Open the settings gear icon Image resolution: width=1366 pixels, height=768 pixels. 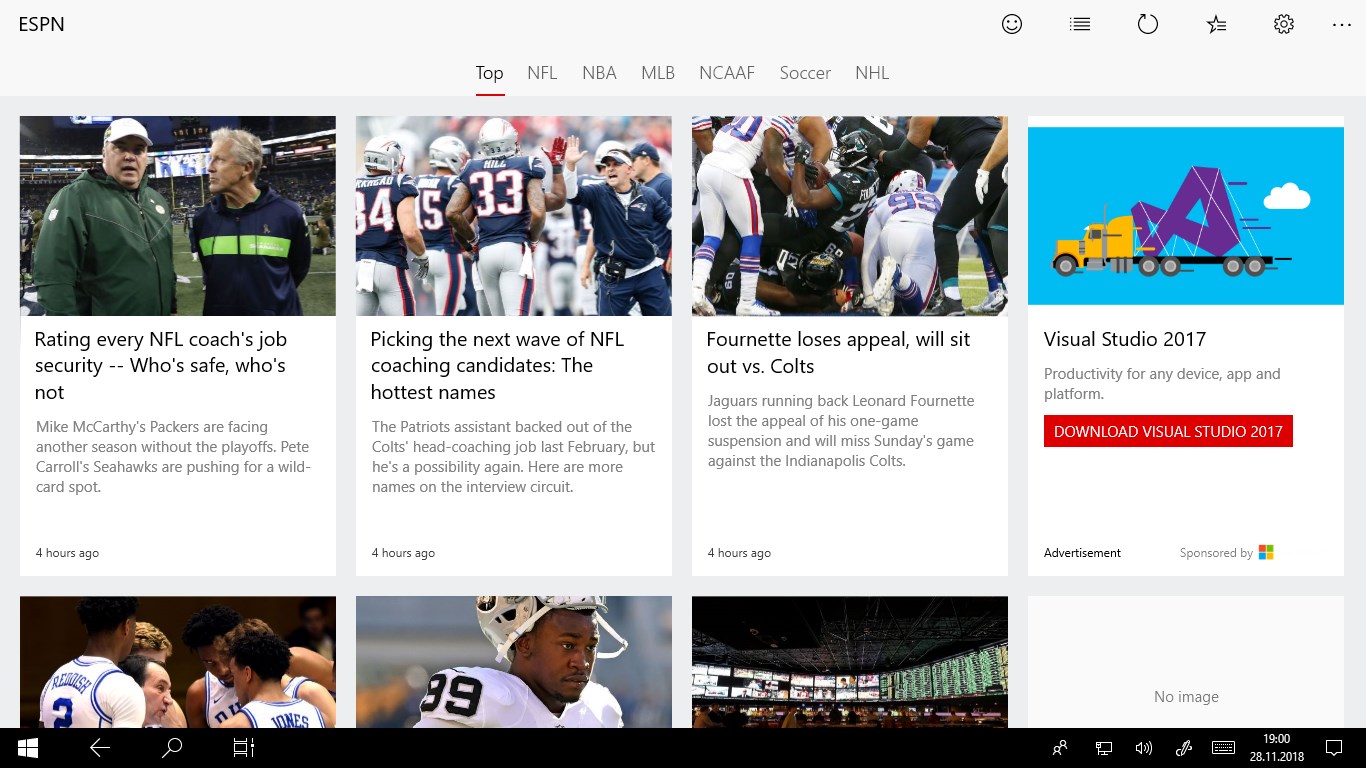(1284, 24)
